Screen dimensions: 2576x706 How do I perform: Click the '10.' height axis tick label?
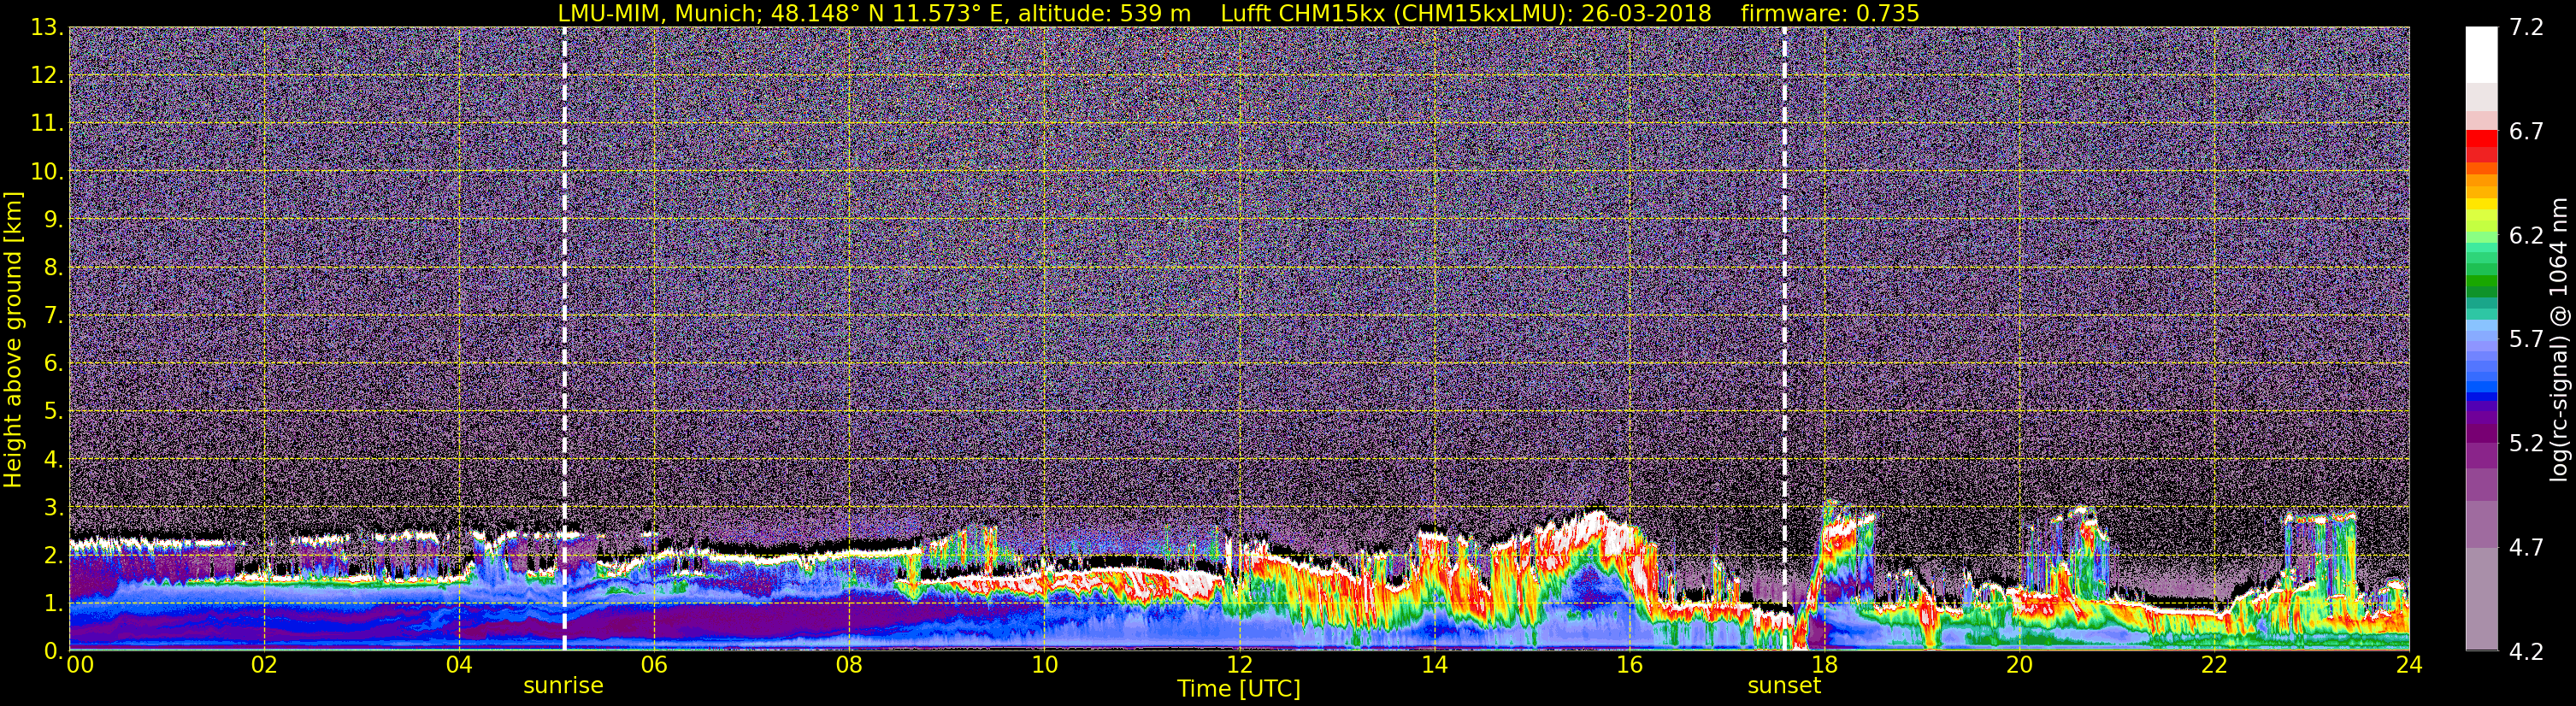coord(46,172)
